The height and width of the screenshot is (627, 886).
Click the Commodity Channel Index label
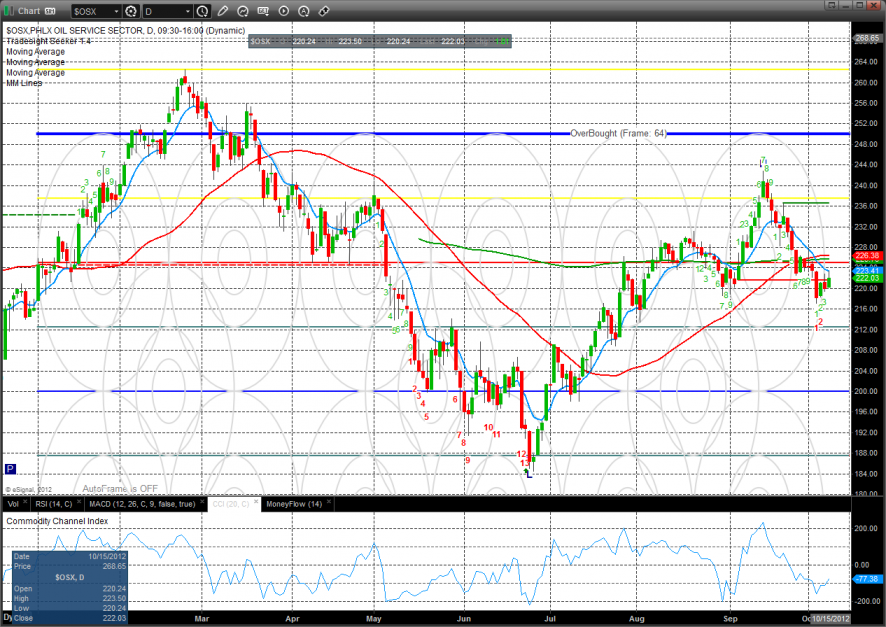57,521
